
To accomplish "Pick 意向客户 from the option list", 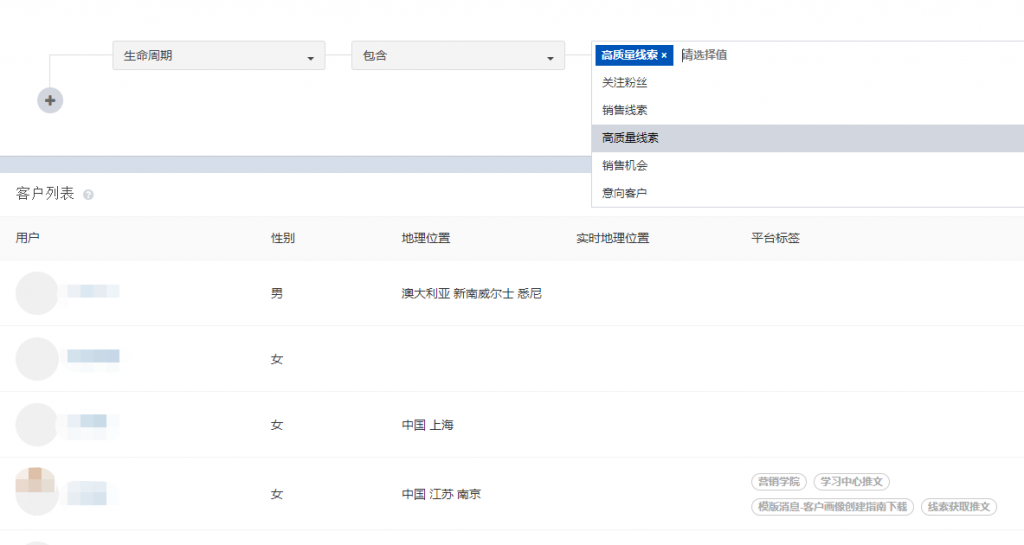I will point(625,192).
